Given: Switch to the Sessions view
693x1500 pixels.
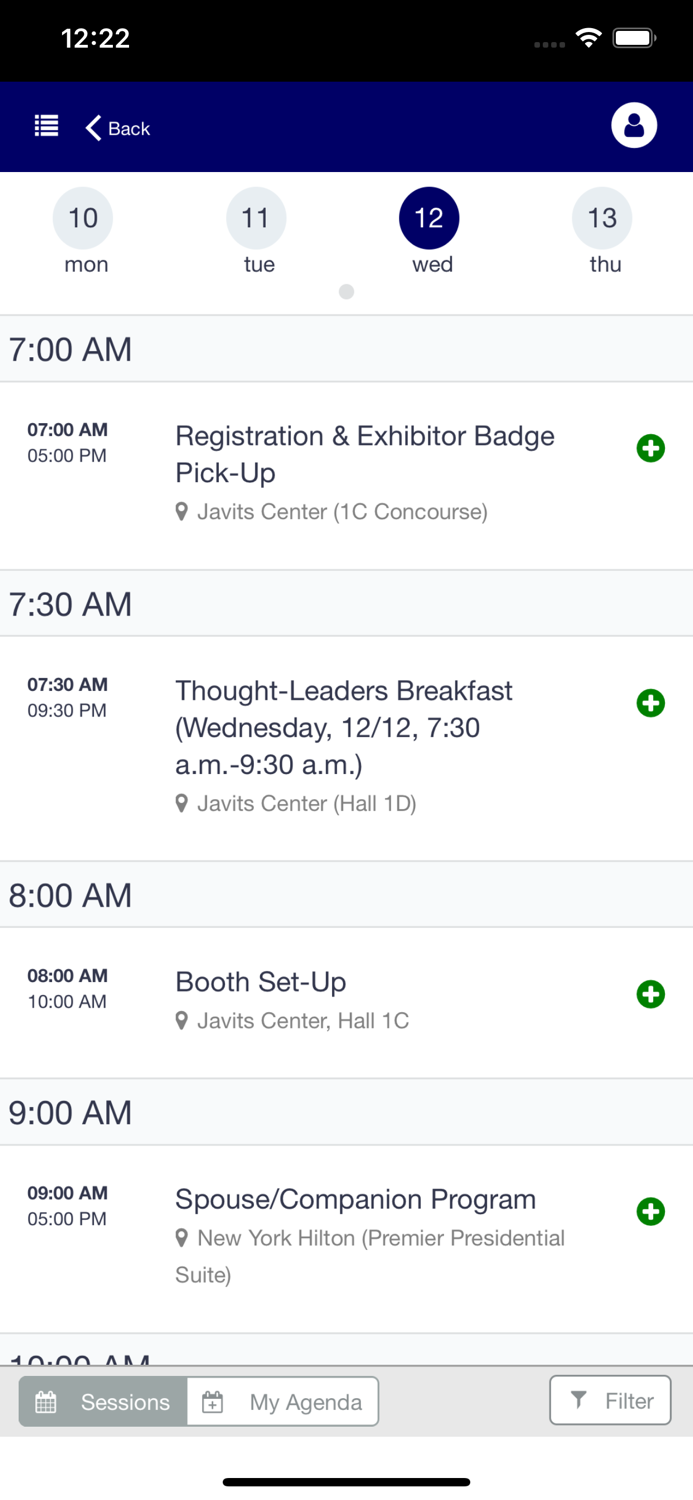Looking at the screenshot, I should click(x=103, y=1402).
